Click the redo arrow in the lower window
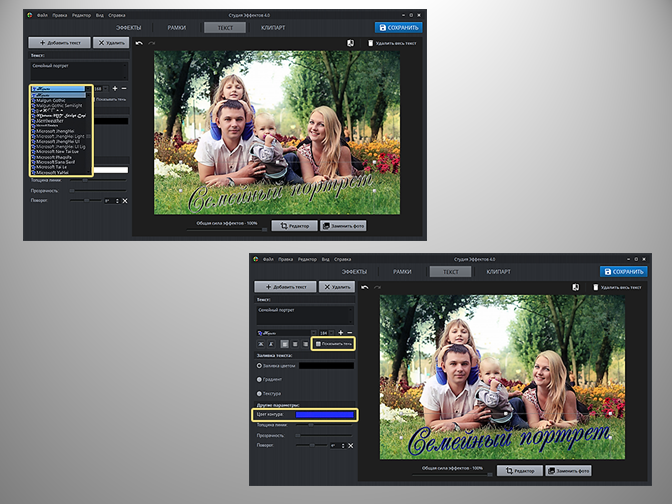Screen dimensions: 672x504 point(378,287)
